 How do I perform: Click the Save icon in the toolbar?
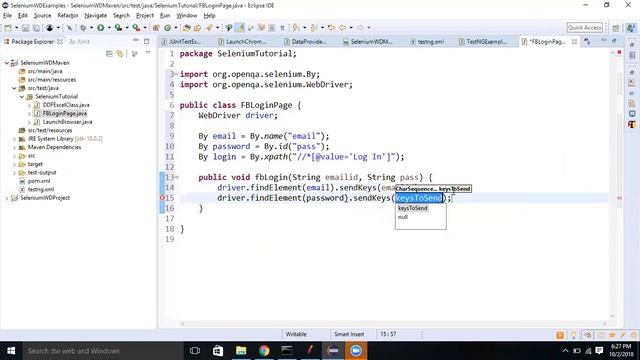[25, 28]
